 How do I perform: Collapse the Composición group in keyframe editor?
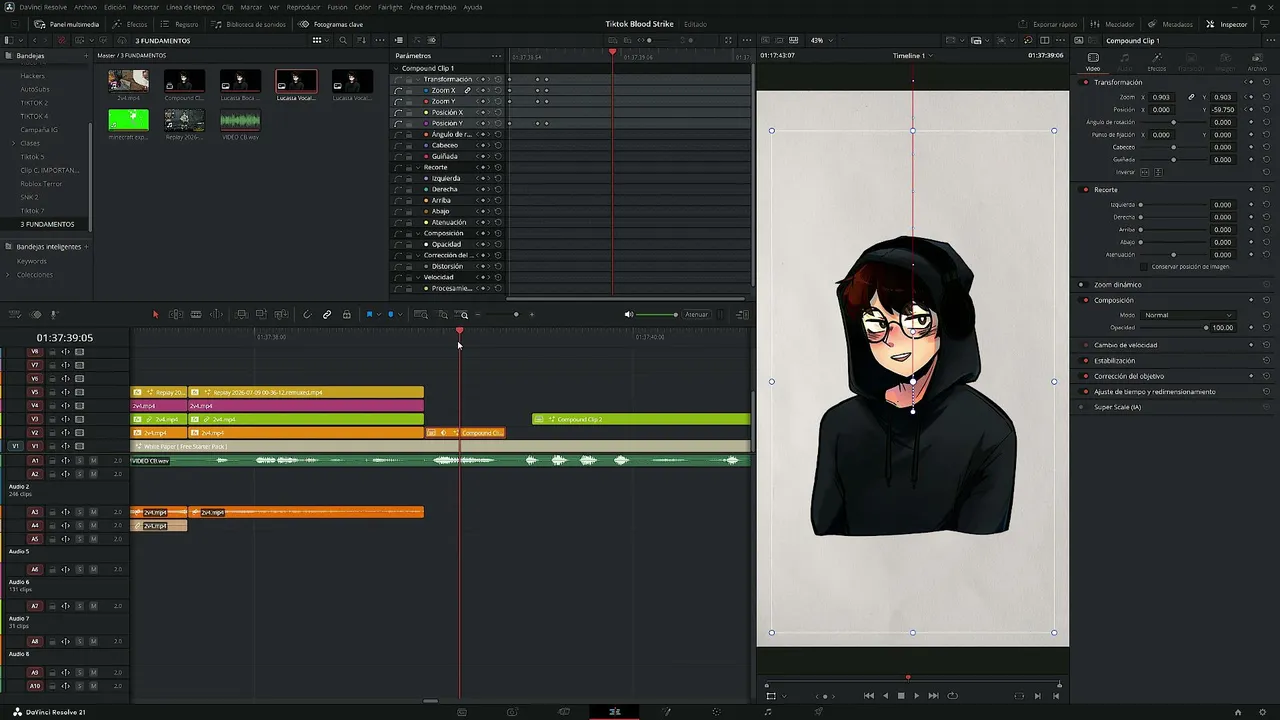[x=419, y=233]
